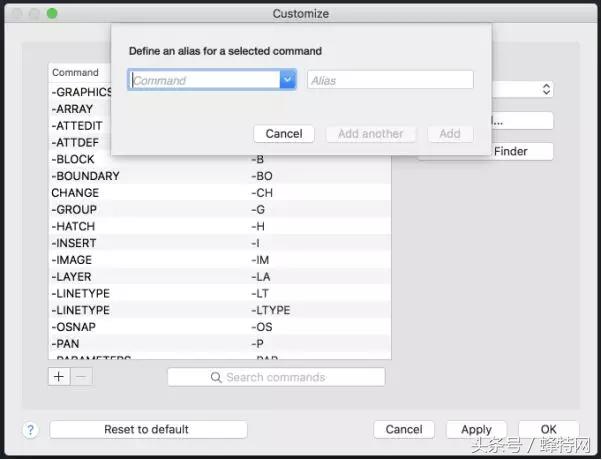Open the popup stepper on the right side
The width and height of the screenshot is (602, 460).
pos(546,89)
